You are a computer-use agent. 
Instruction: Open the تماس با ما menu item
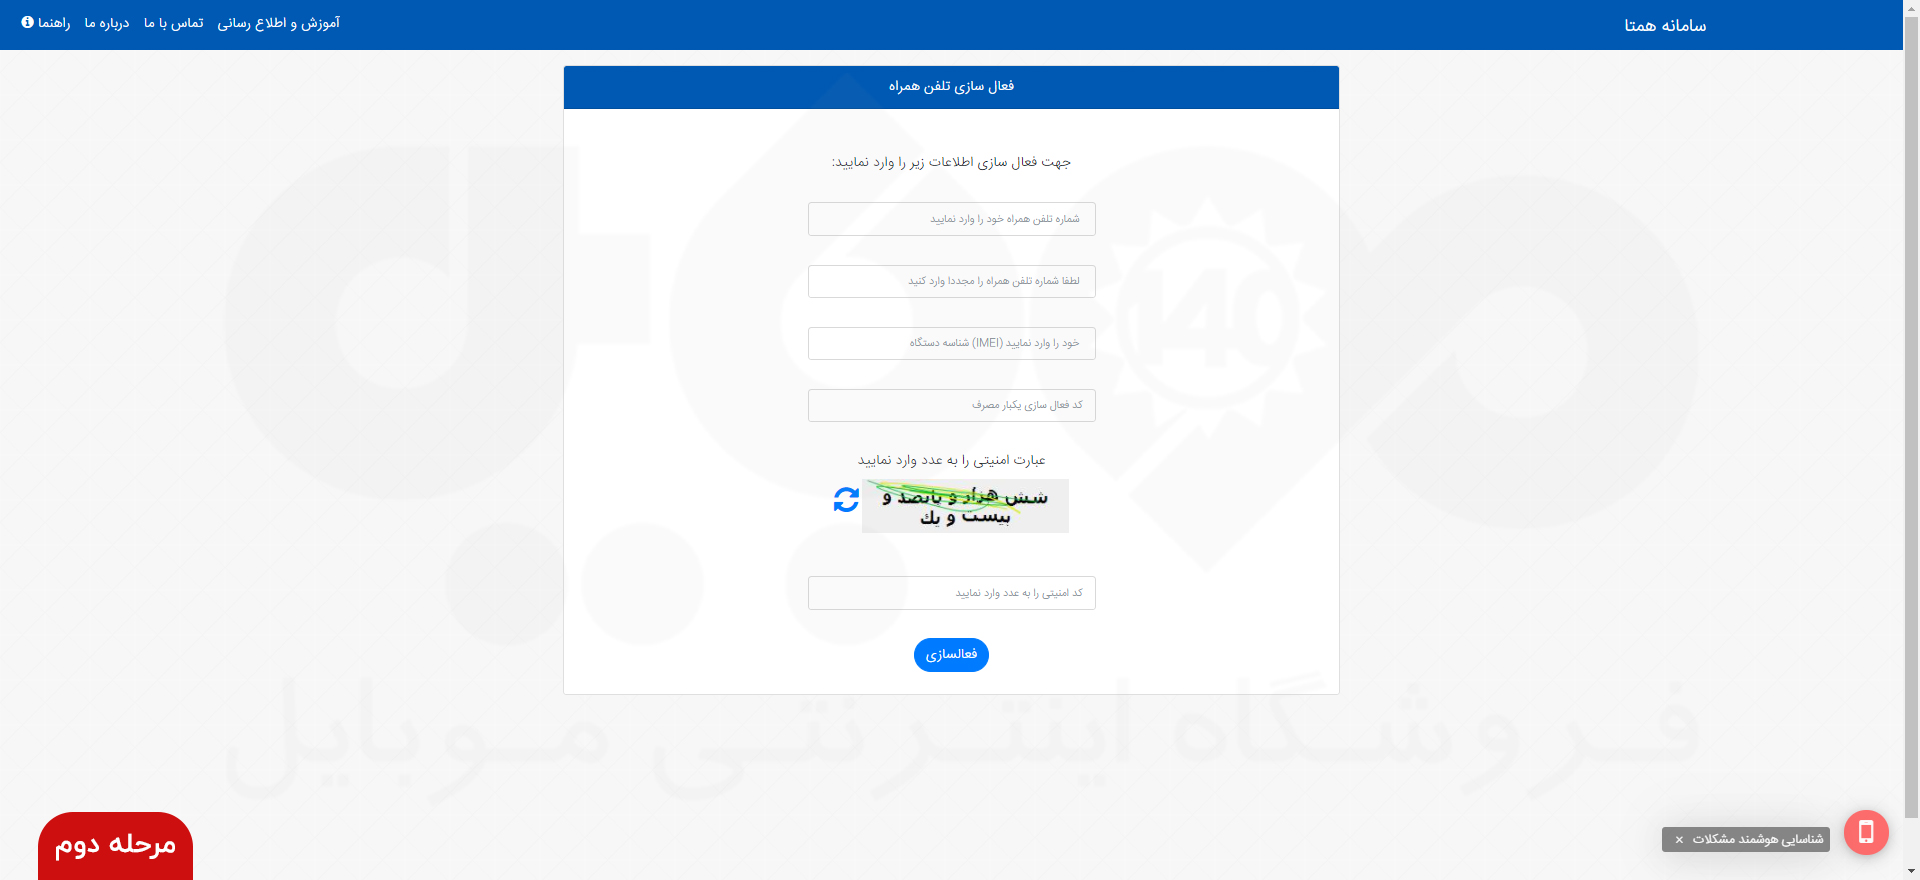(174, 23)
